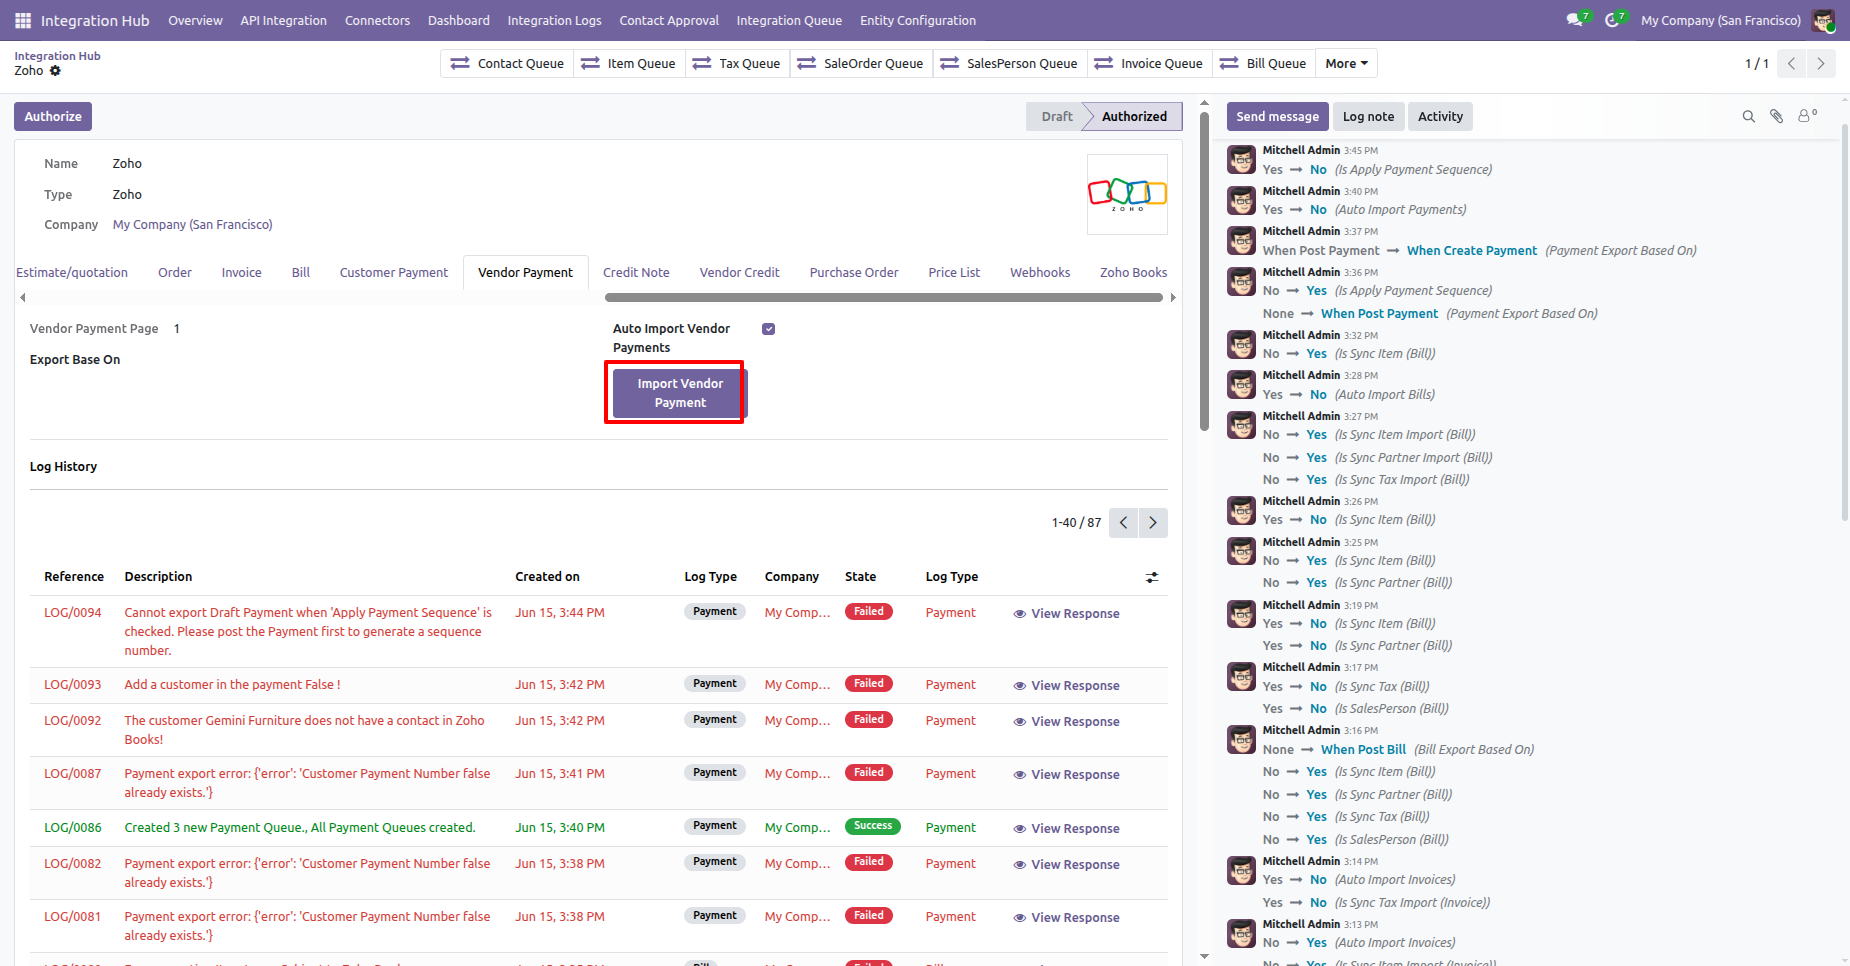
Task: Click Send message in chatter
Action: (x=1277, y=116)
